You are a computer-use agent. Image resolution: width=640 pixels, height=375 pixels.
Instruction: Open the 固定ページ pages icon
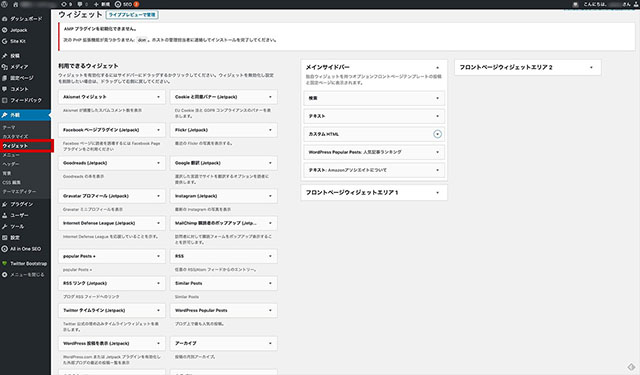[x=4, y=78]
